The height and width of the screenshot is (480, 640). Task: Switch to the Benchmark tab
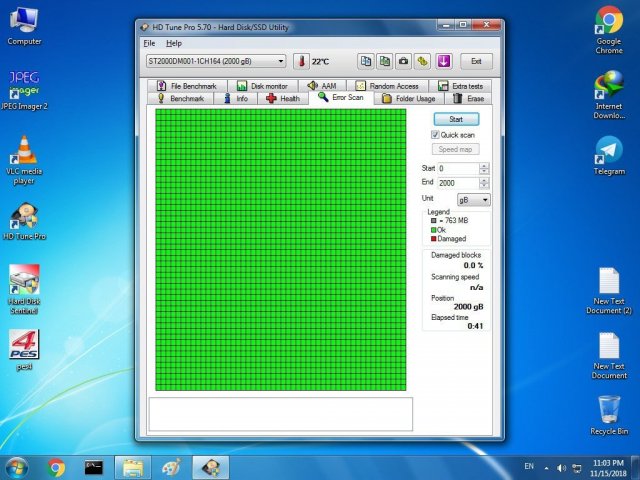click(180, 99)
